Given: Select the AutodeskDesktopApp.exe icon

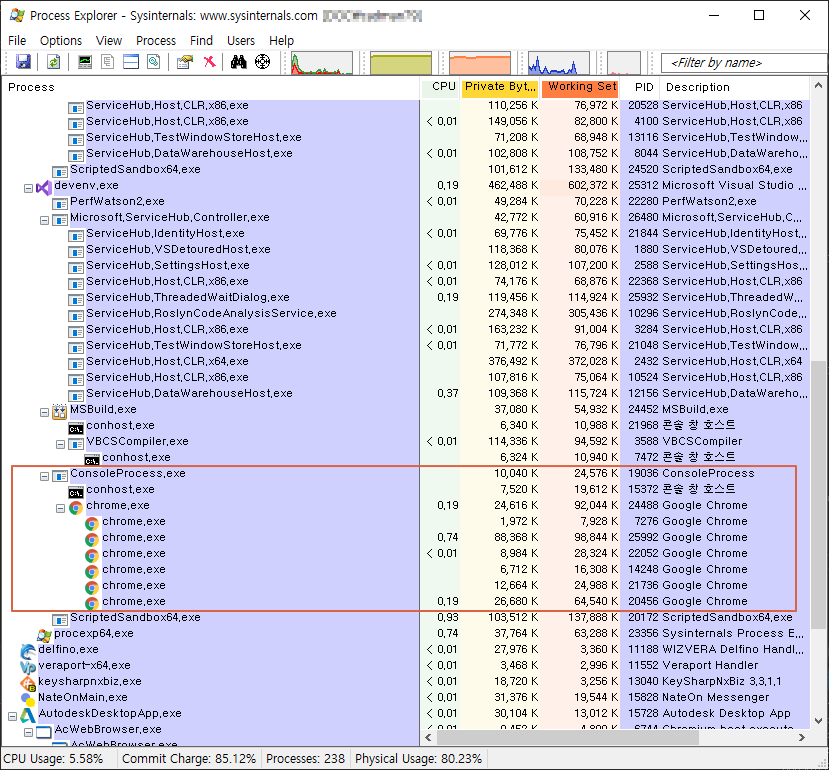Looking at the screenshot, I should [x=27, y=715].
